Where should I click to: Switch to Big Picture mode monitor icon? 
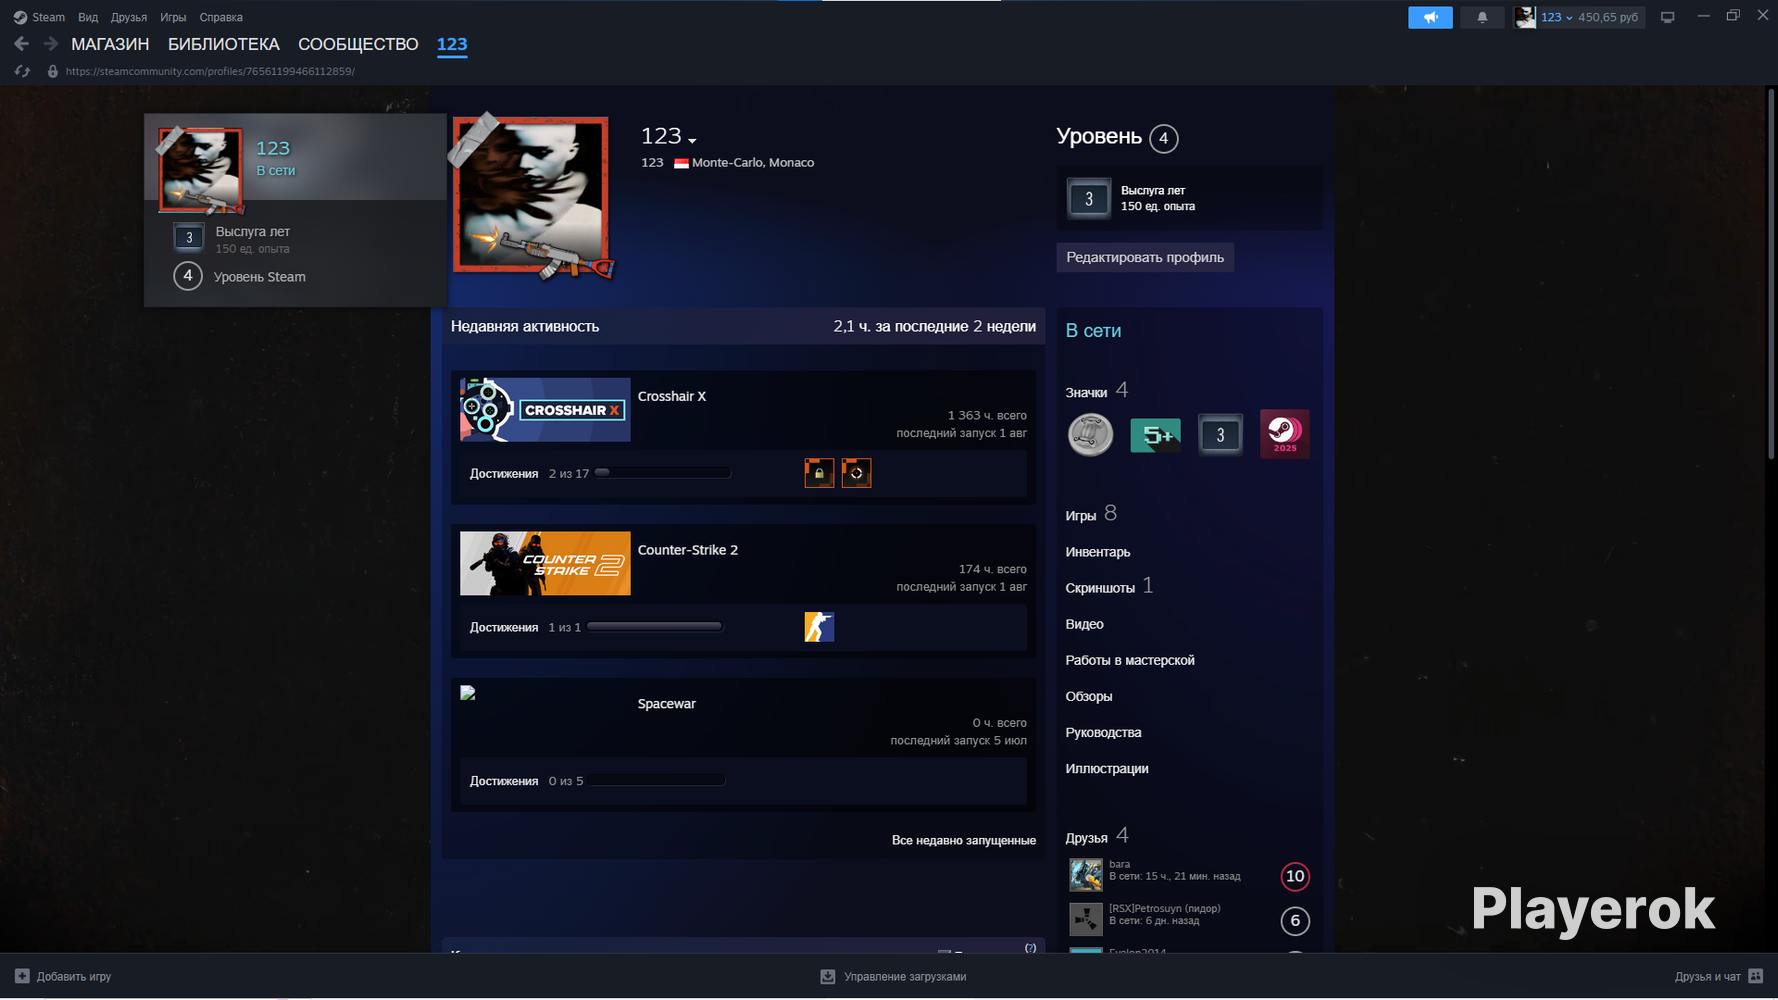pos(1667,17)
